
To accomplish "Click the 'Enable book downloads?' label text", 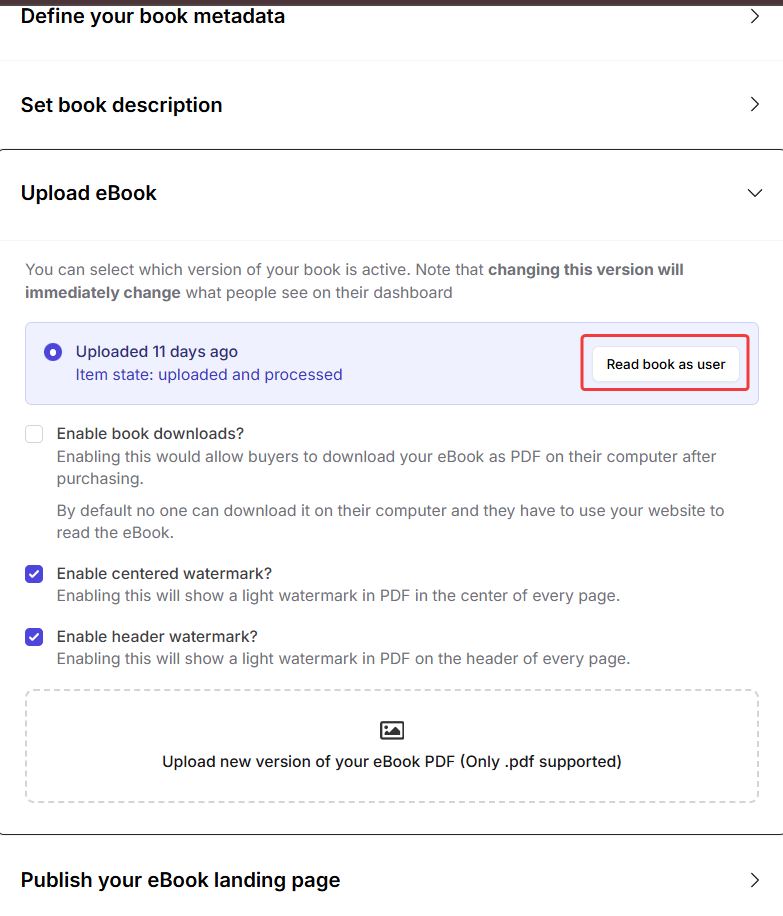I will [x=150, y=433].
